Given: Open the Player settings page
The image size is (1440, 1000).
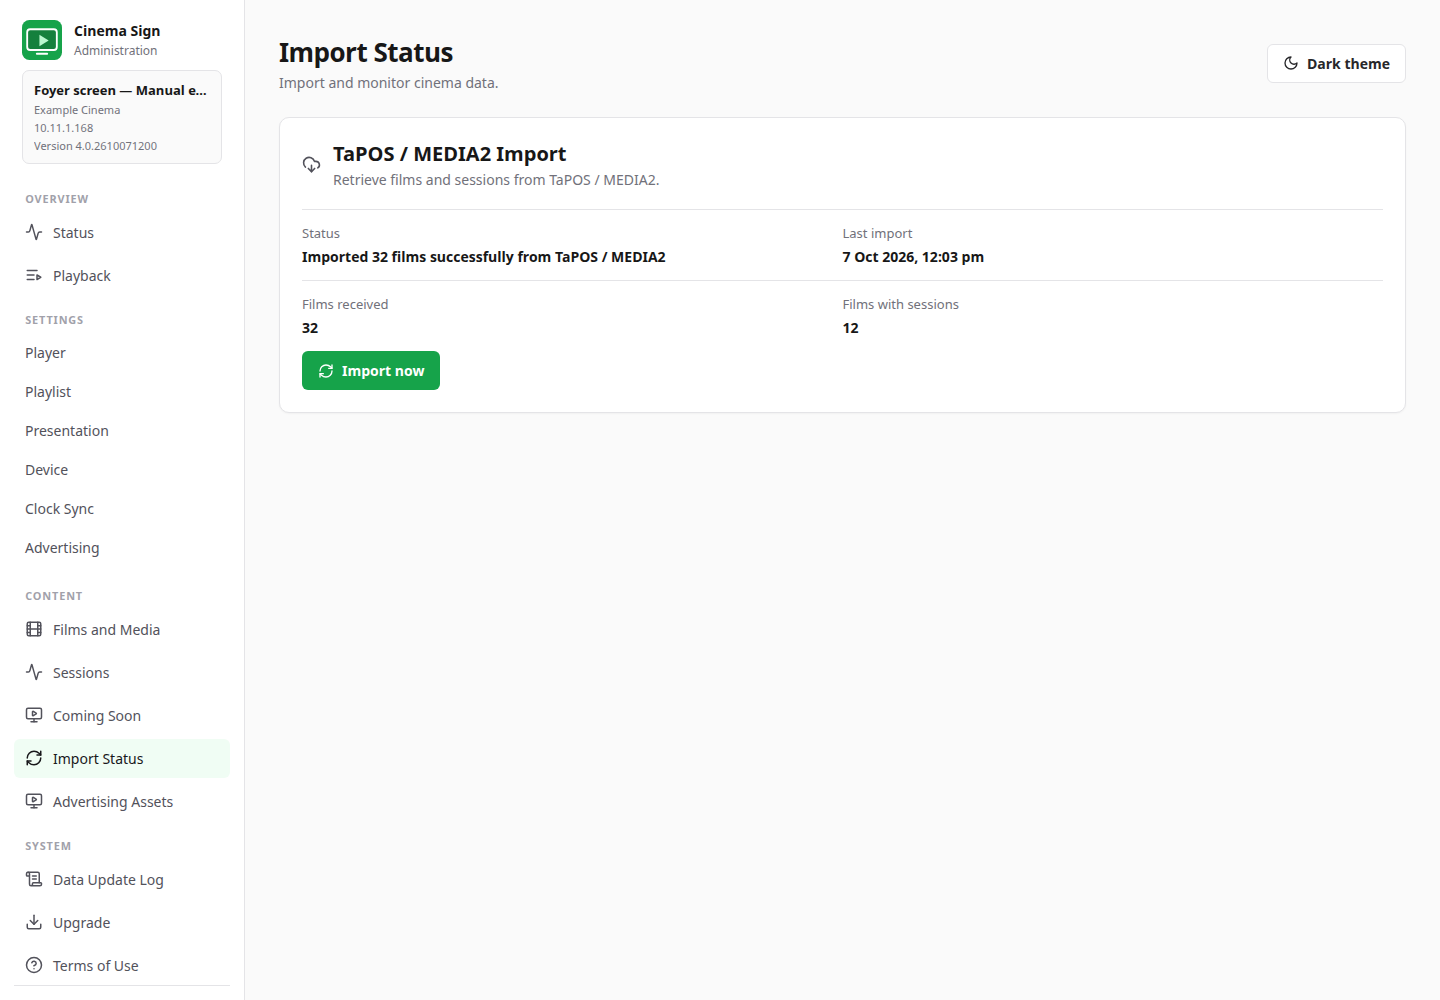Looking at the screenshot, I should [x=122, y=353].
